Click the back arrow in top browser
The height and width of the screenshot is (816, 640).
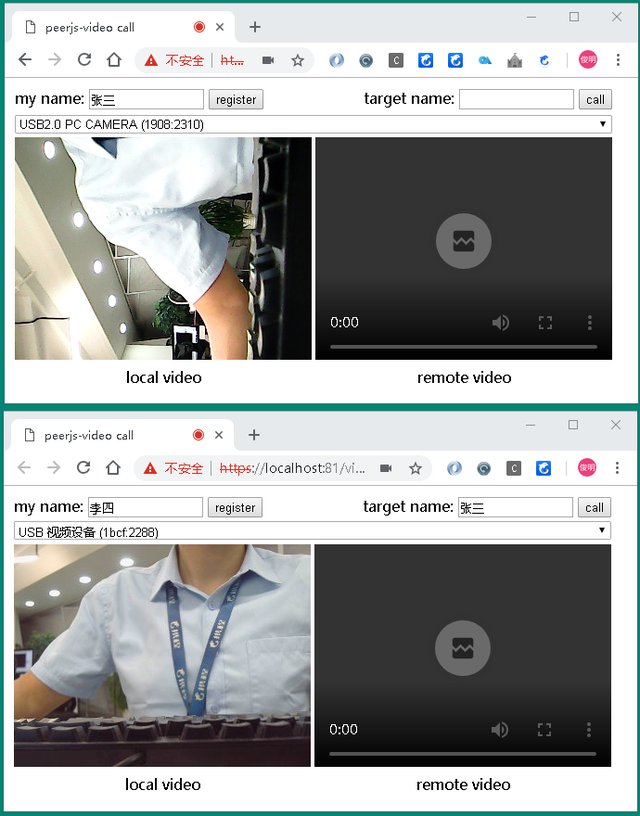click(25, 60)
